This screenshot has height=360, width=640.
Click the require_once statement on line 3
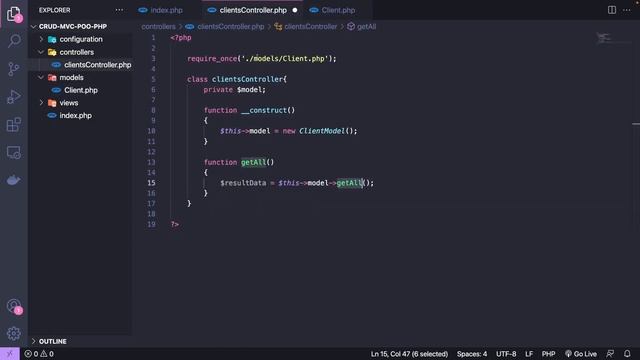pyautogui.click(x=262, y=59)
